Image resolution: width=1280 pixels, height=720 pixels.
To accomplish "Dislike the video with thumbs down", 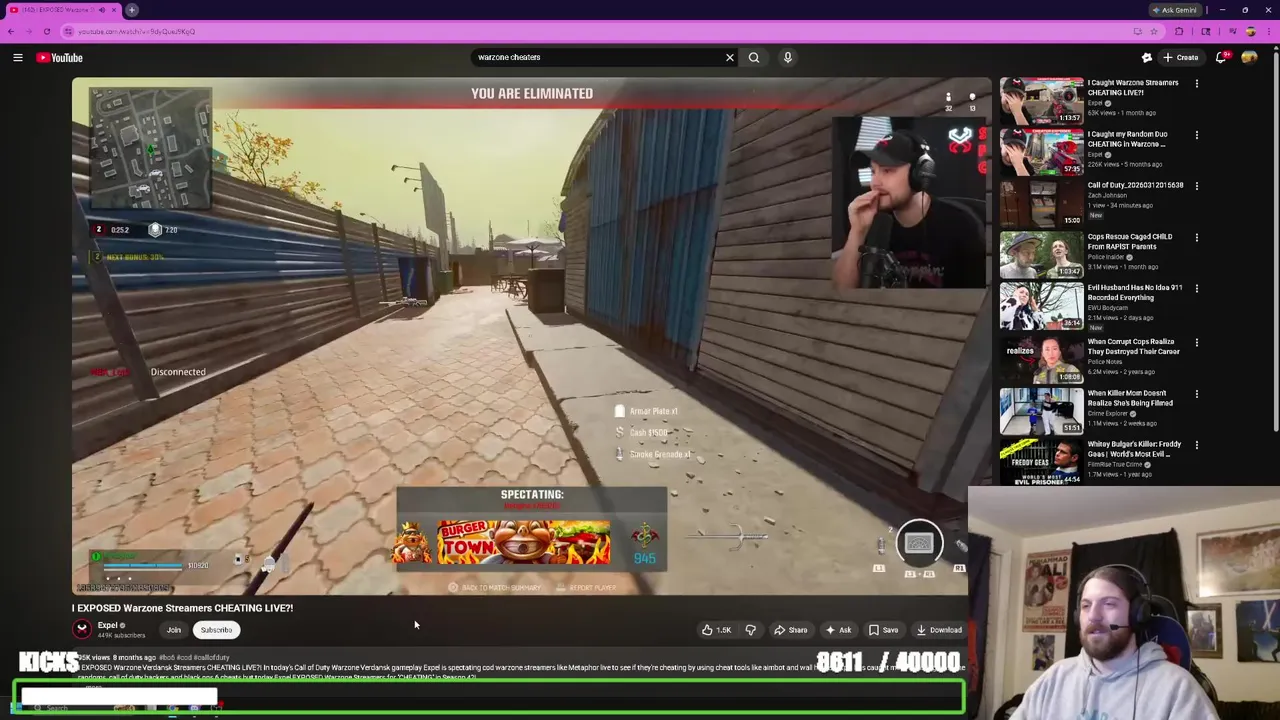I will click(751, 630).
